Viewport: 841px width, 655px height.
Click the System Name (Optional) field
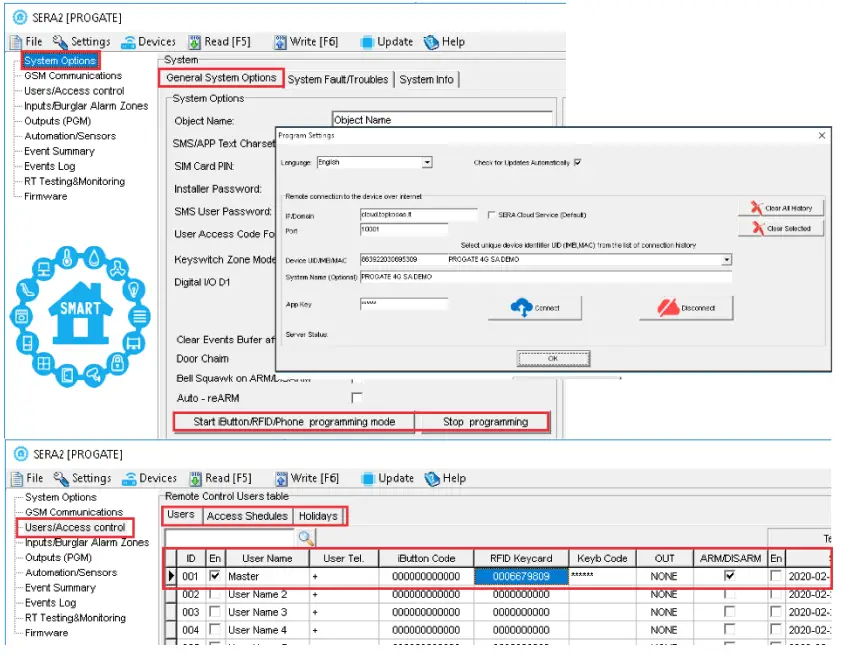click(x=545, y=277)
